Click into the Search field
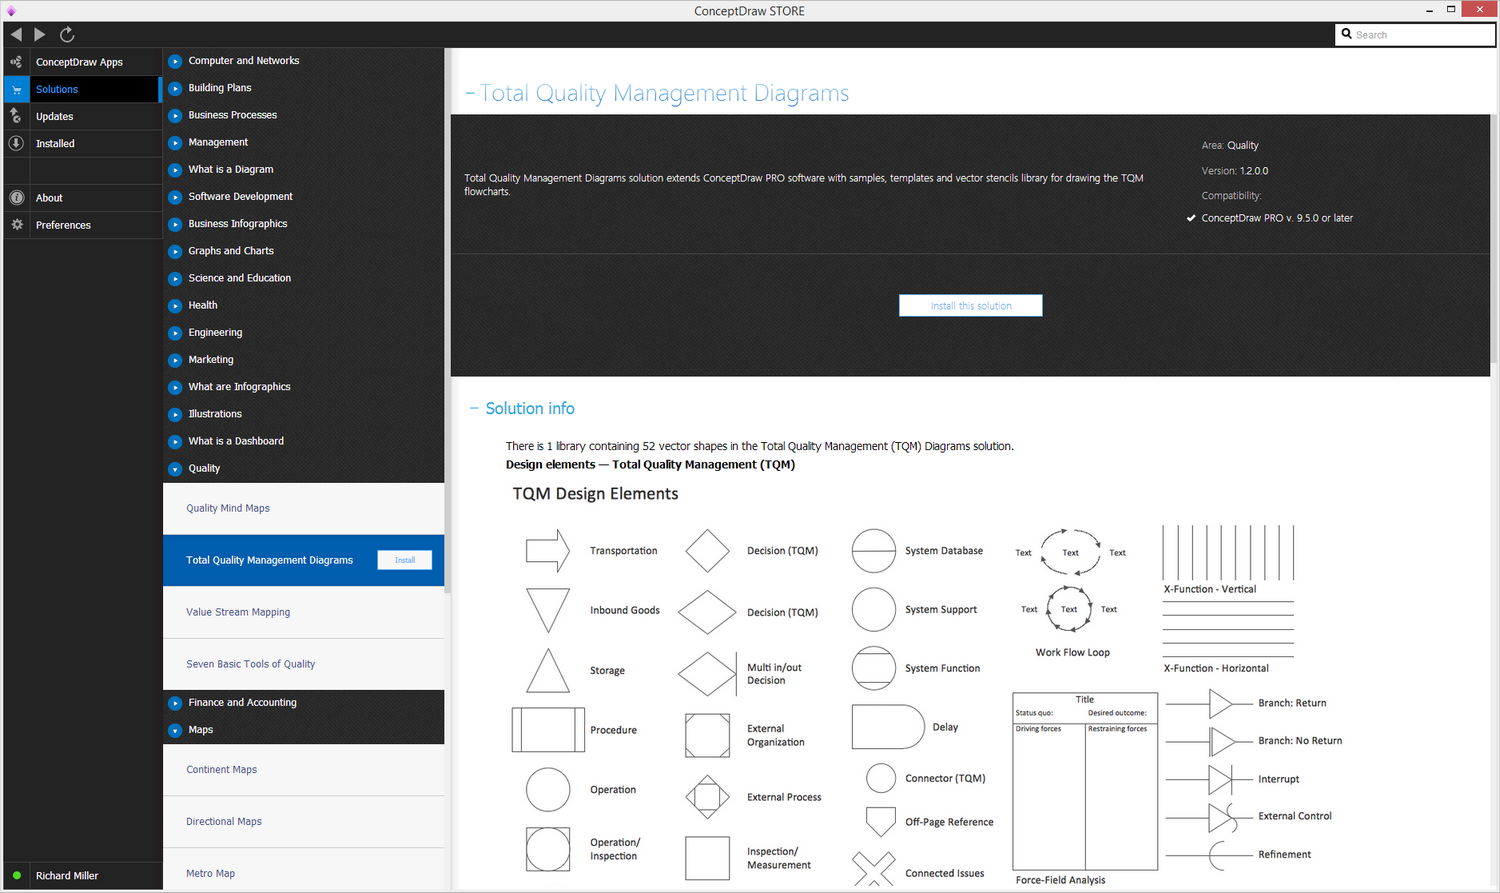The width and height of the screenshot is (1500, 893). tap(1420, 35)
